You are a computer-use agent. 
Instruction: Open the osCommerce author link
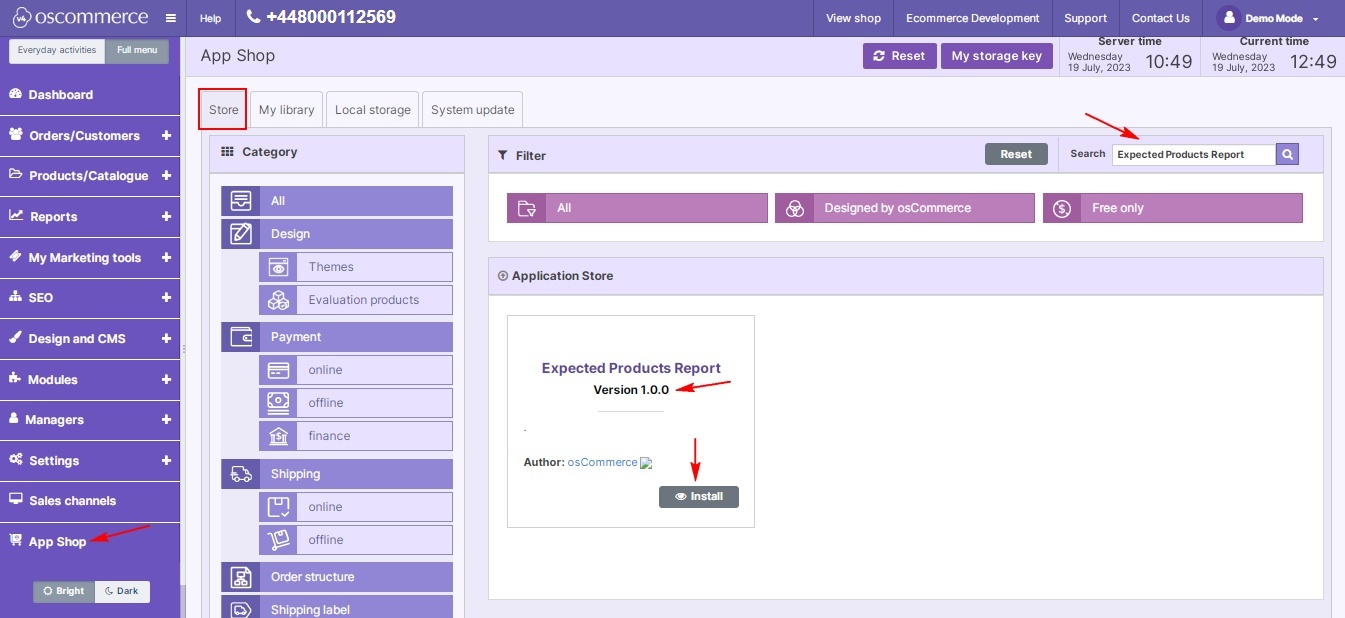(x=602, y=462)
